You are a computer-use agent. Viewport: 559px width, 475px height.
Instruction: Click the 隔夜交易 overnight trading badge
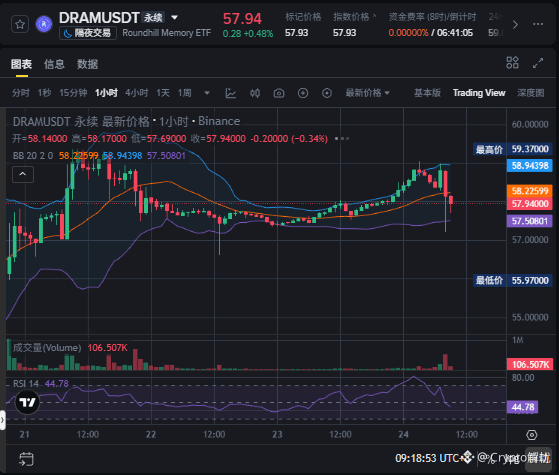coord(88,33)
